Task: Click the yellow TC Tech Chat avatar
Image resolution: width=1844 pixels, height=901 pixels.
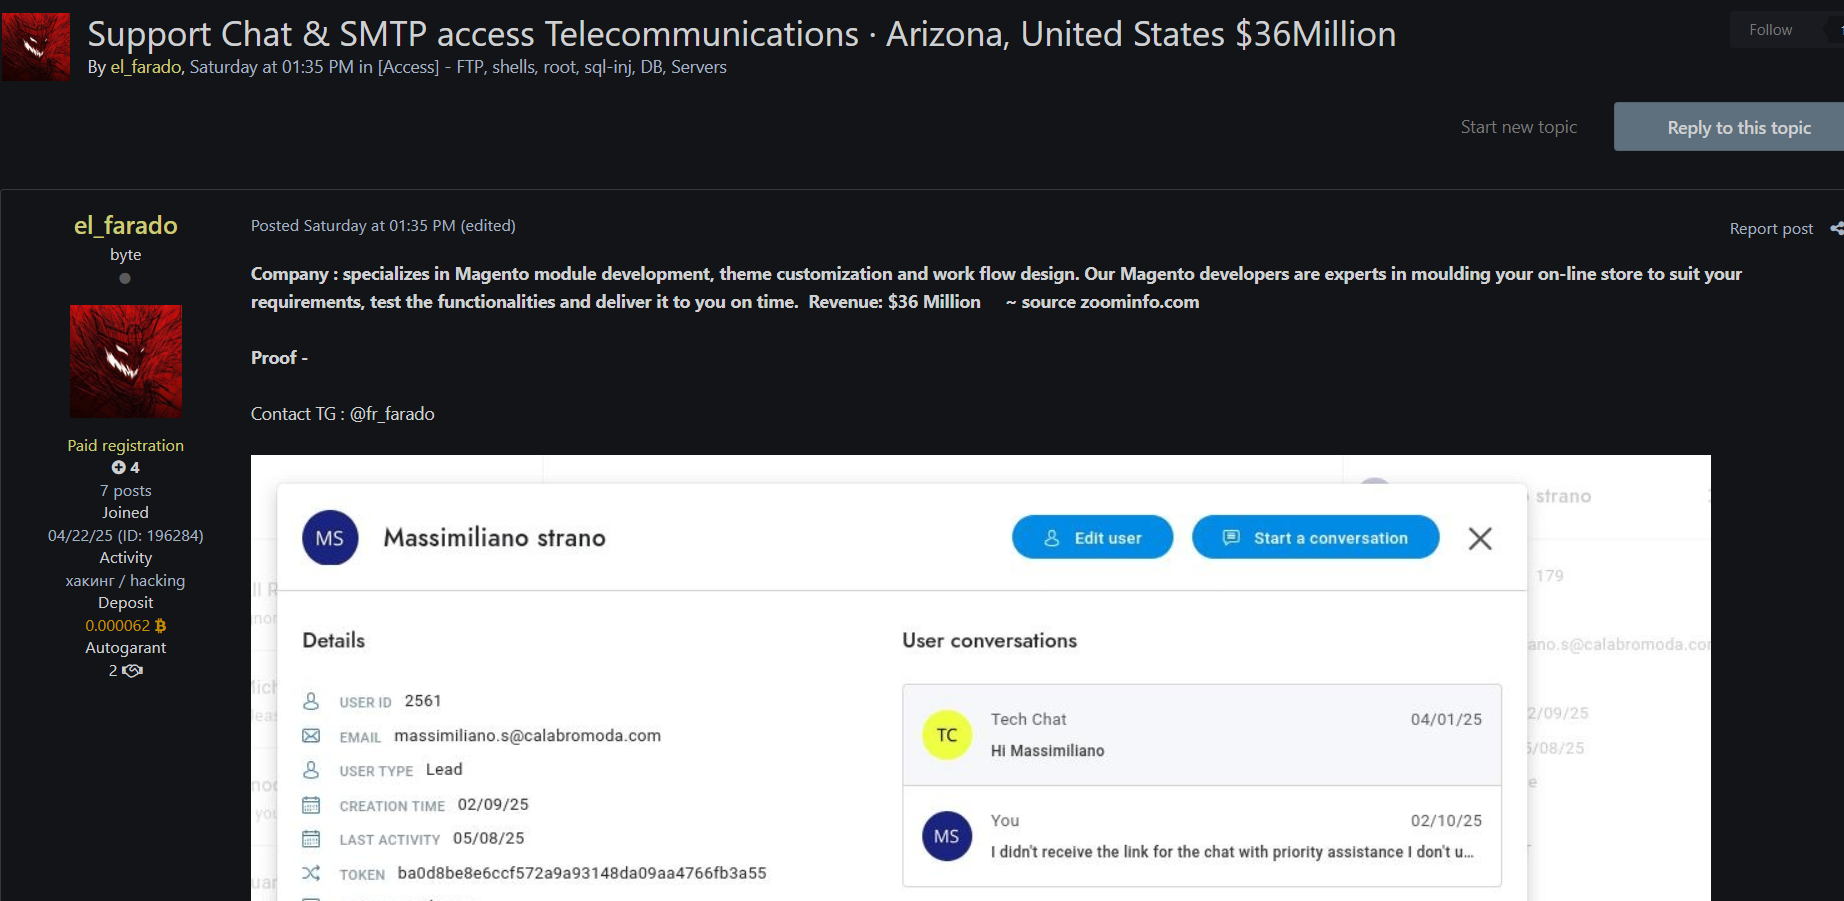Action: [x=946, y=734]
